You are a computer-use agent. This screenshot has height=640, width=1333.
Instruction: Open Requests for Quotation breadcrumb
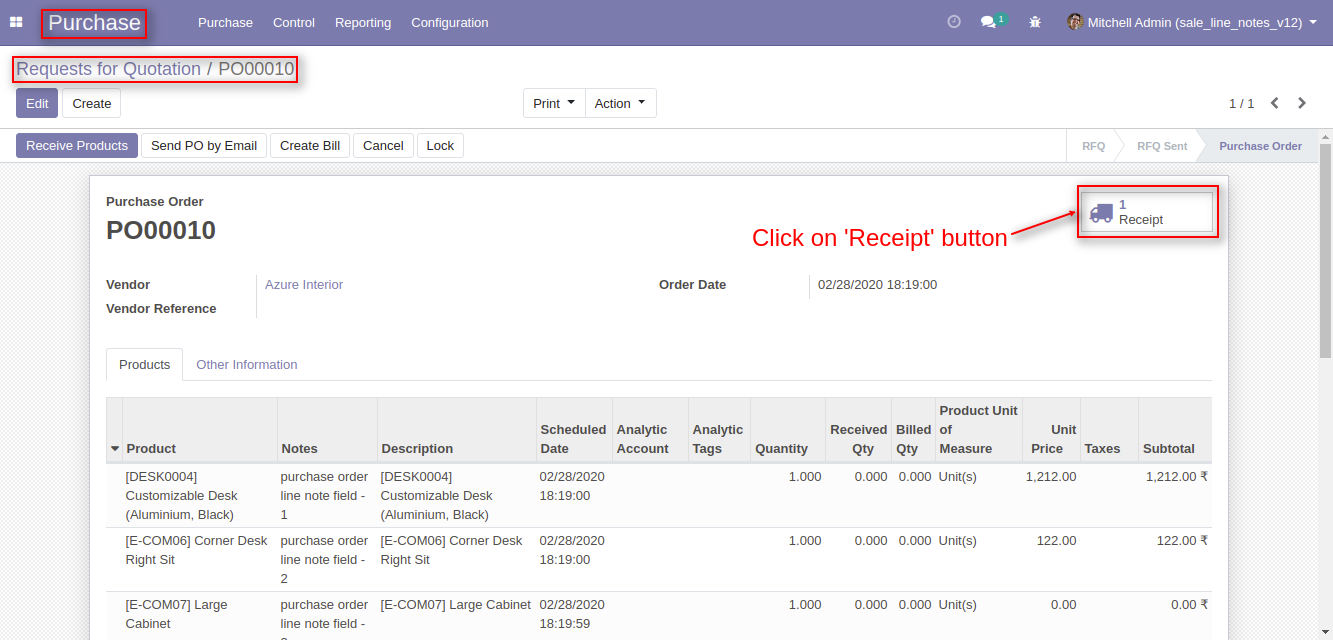[109, 69]
